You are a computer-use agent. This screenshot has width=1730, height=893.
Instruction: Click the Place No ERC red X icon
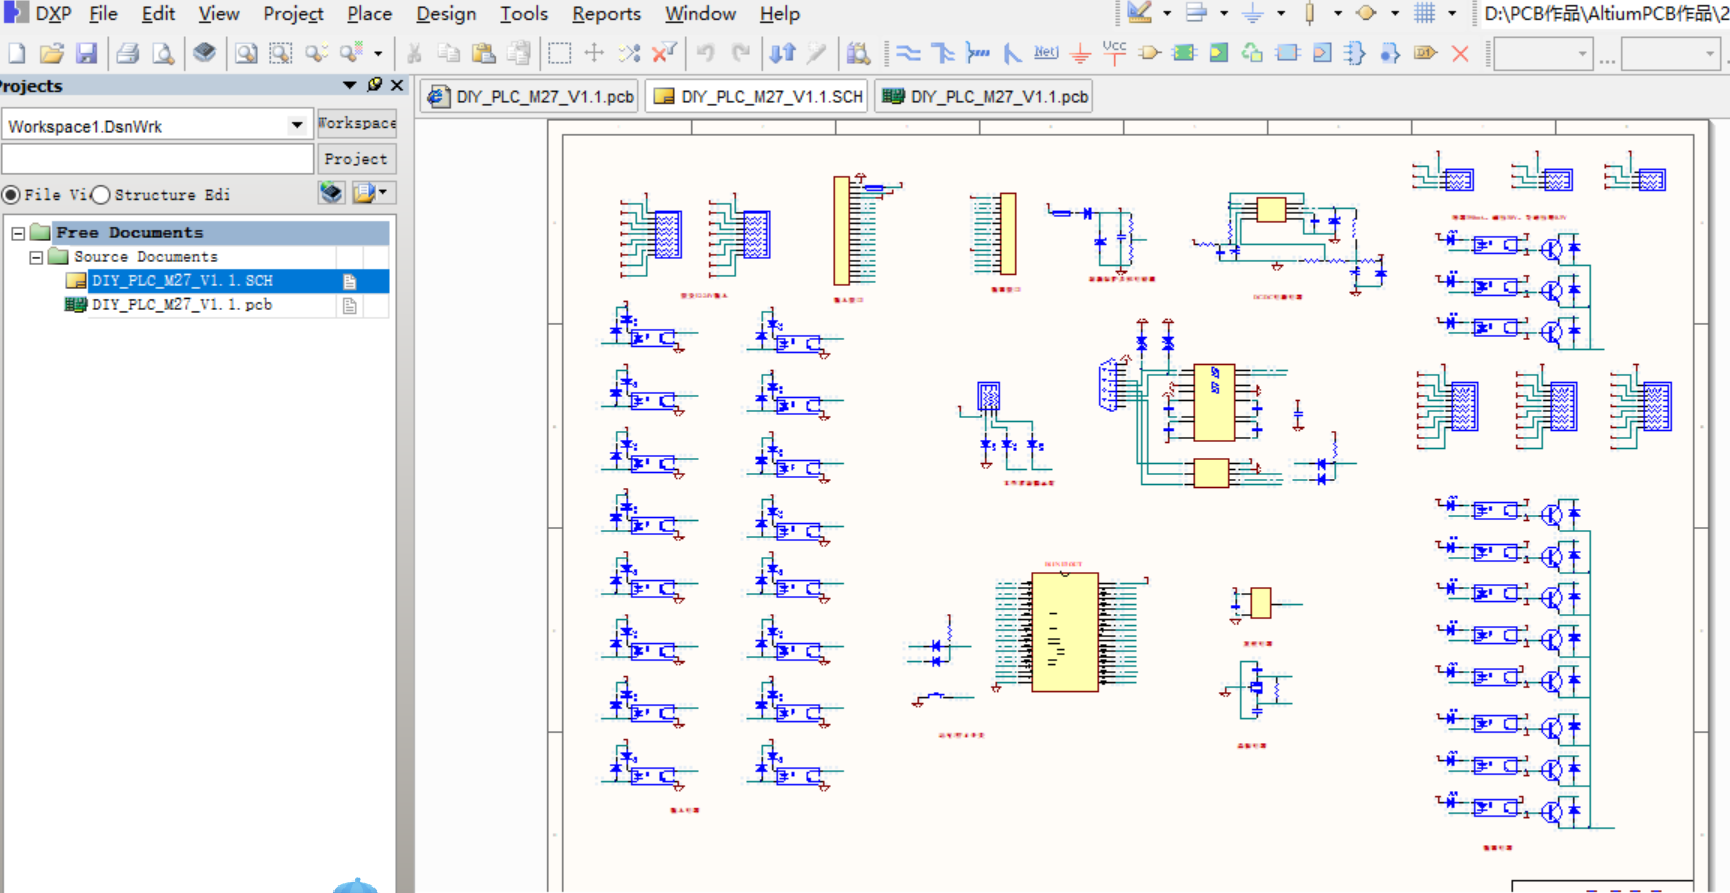pyautogui.click(x=1460, y=53)
